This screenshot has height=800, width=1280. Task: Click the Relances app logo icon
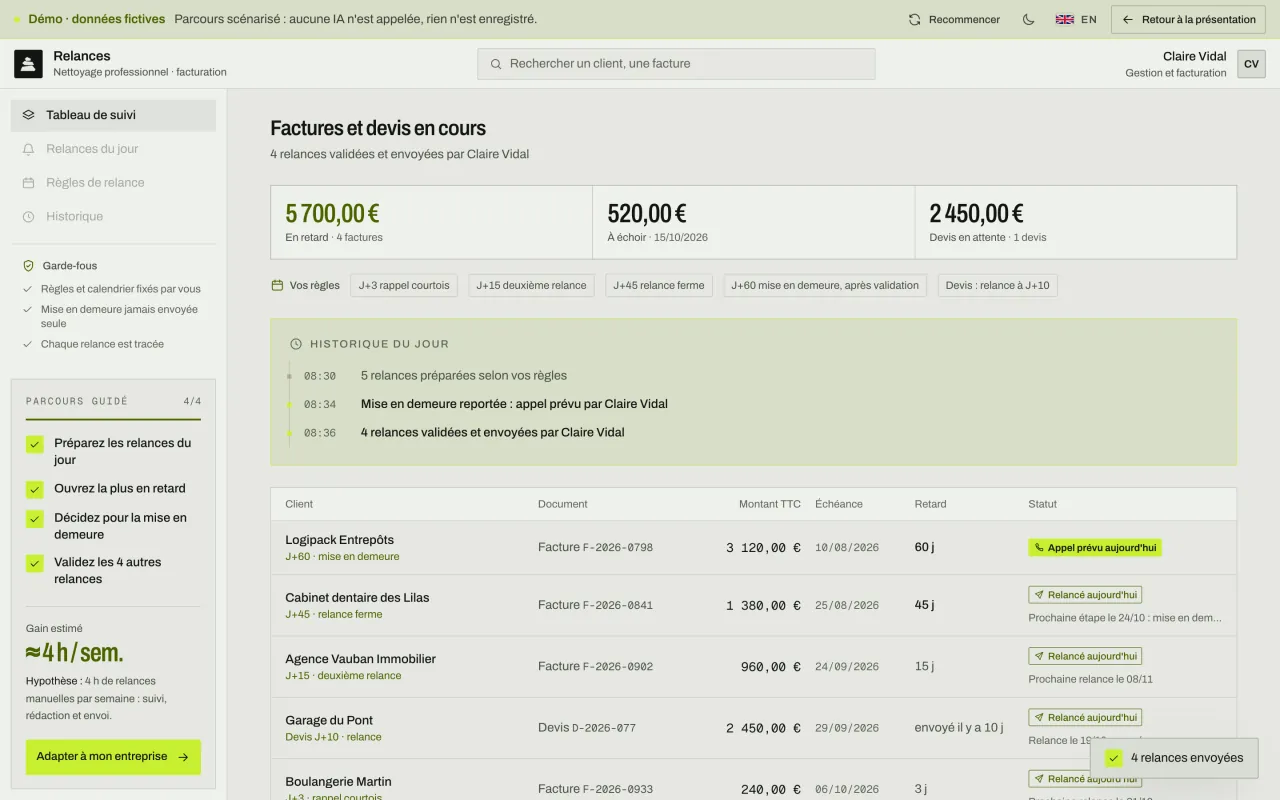[x=28, y=64]
